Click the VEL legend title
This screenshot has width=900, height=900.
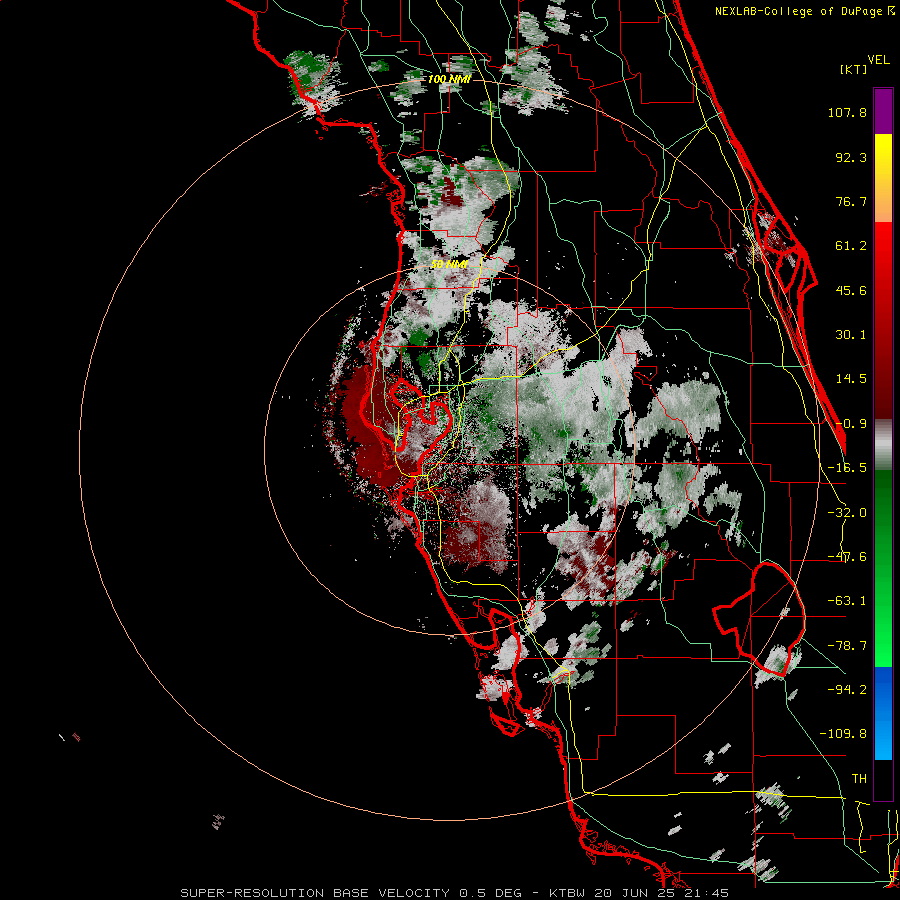coord(878,60)
